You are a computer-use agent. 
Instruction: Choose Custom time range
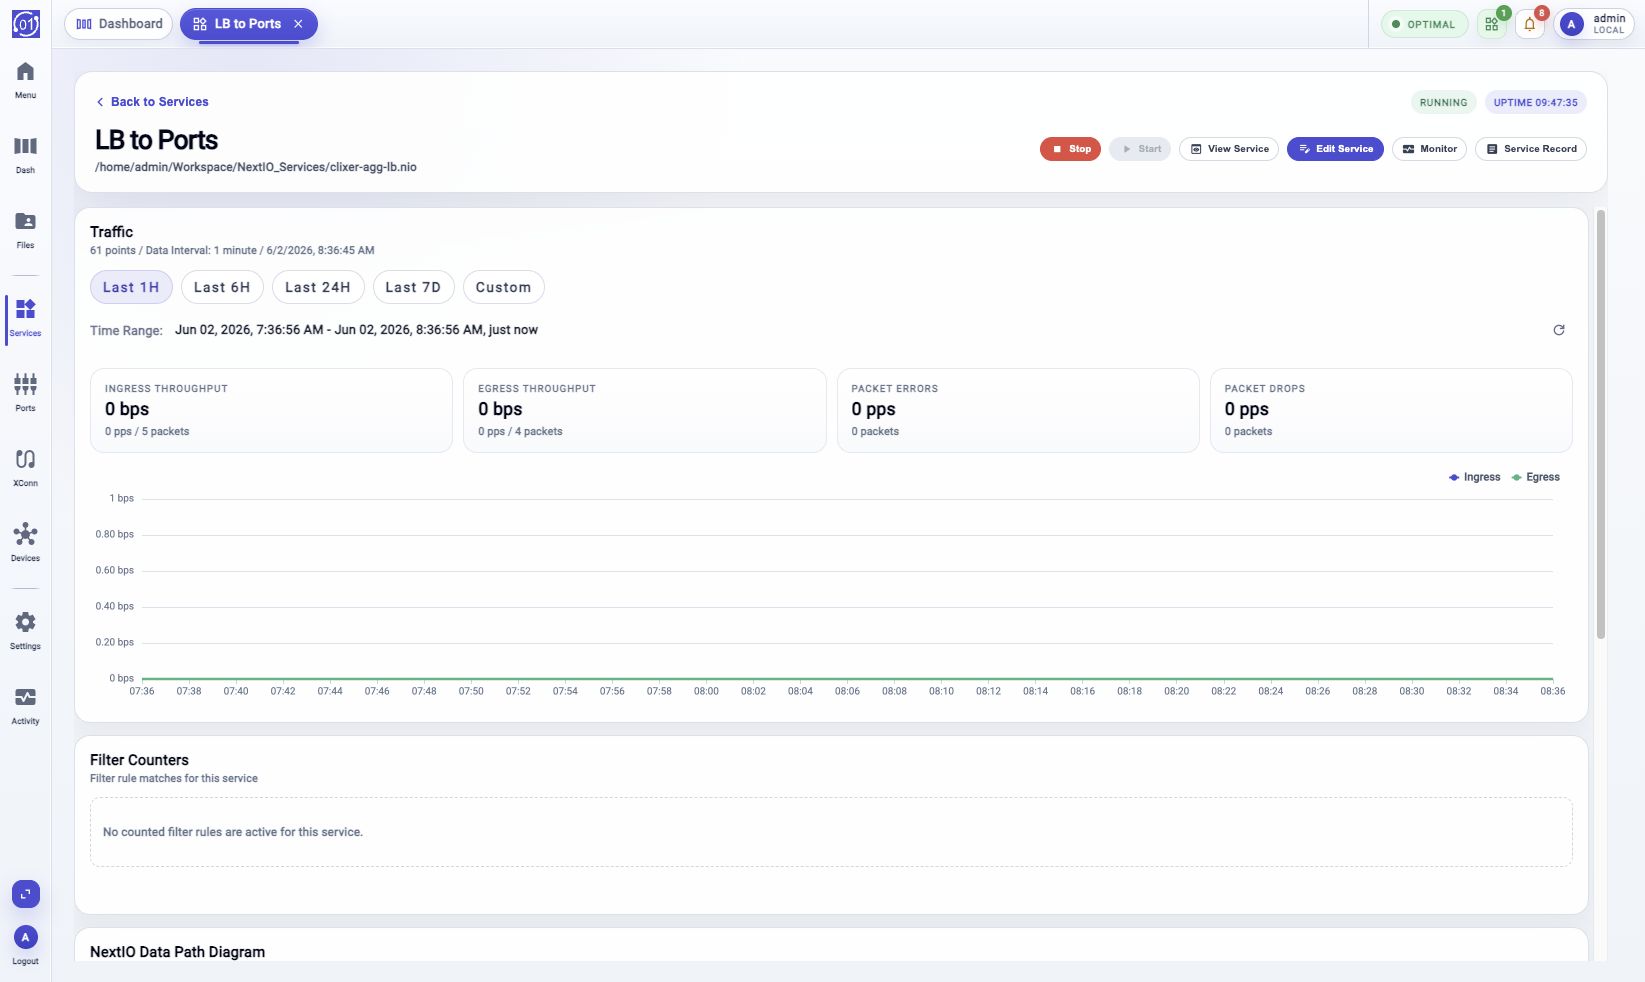click(x=503, y=287)
